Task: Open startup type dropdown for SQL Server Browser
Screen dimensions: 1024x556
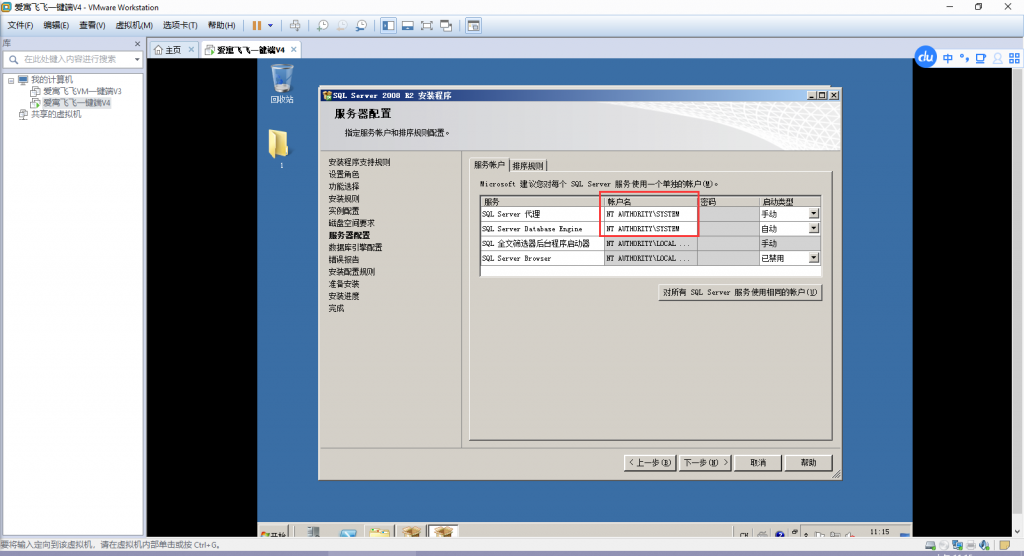Action: 814,258
